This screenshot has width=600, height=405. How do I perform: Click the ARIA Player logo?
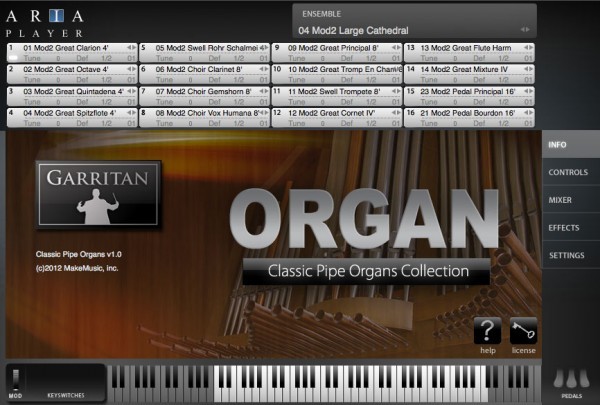point(45,24)
